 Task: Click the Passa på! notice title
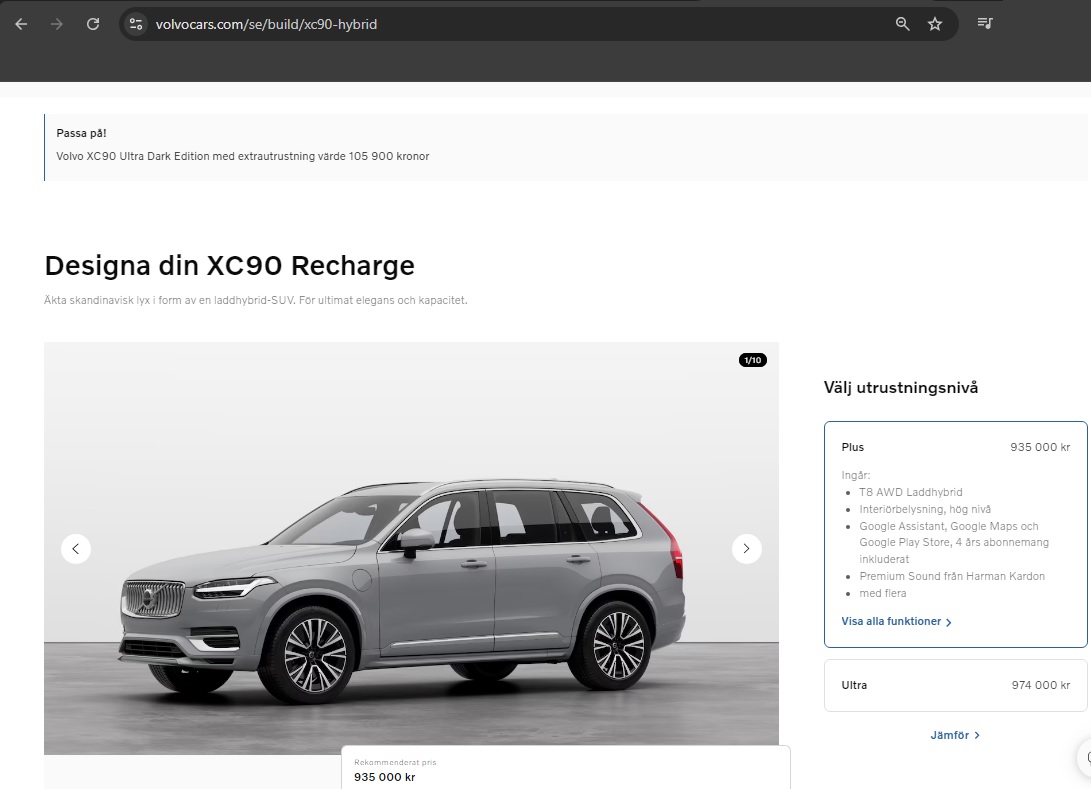81,133
